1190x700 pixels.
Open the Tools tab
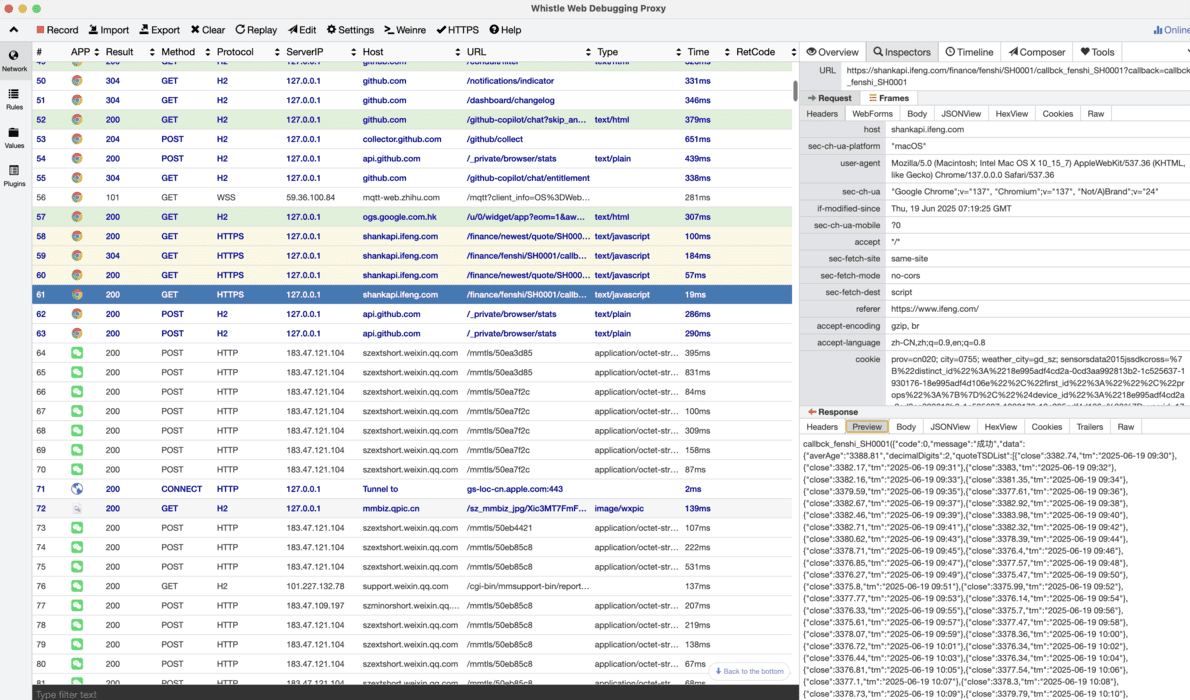(1097, 52)
